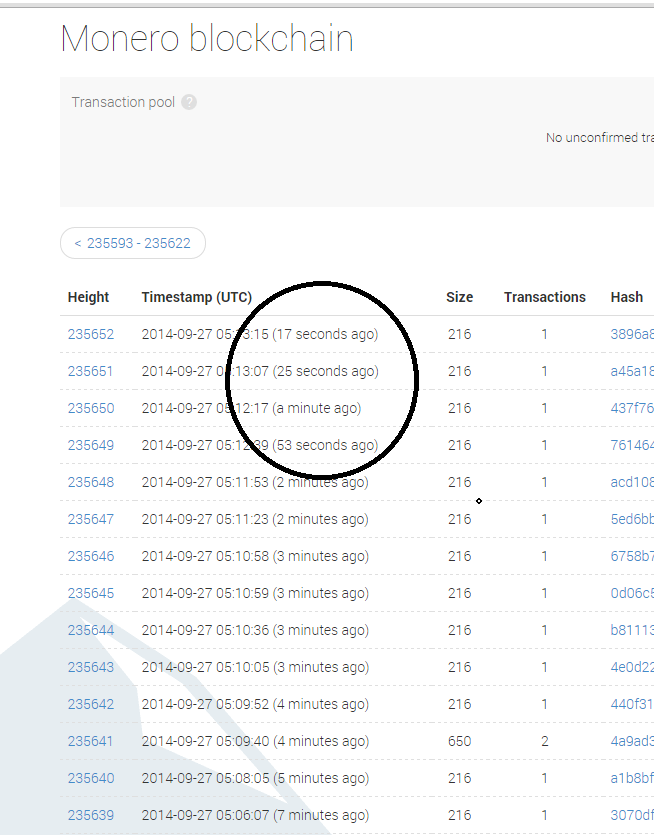Open block hash starting 4e0d22

point(632,667)
